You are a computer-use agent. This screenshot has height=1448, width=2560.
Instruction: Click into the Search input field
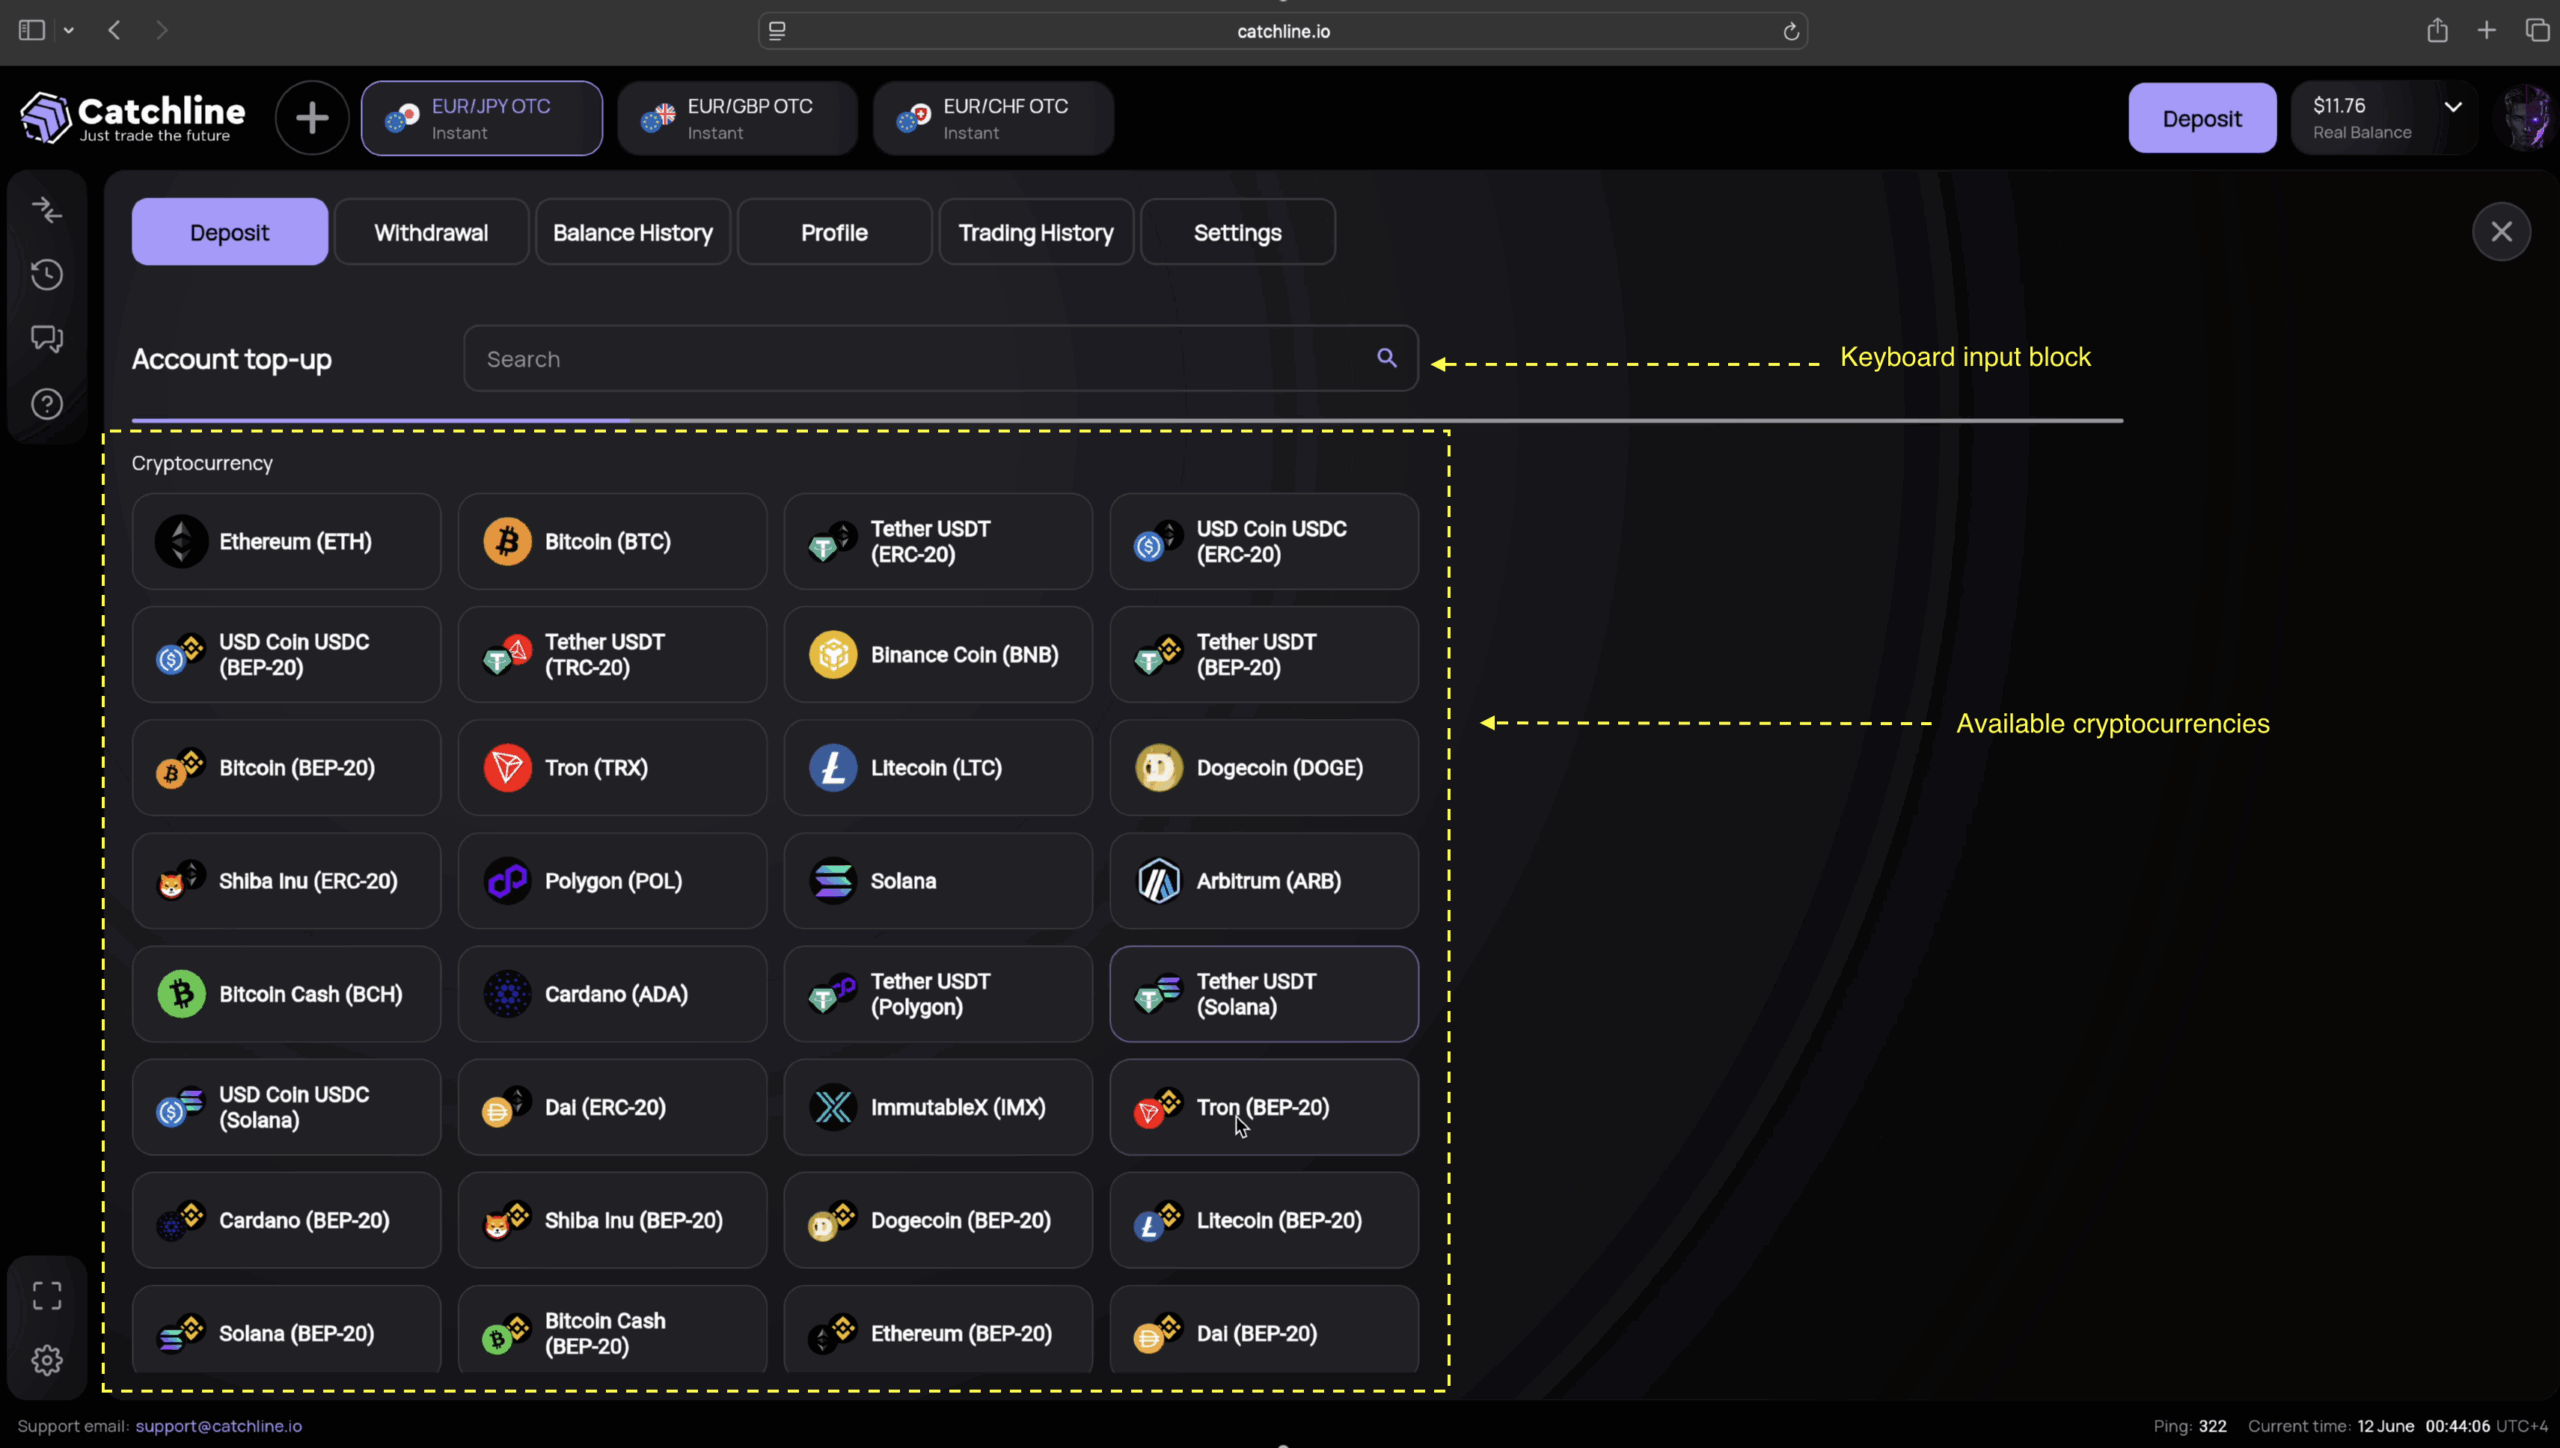(x=920, y=359)
